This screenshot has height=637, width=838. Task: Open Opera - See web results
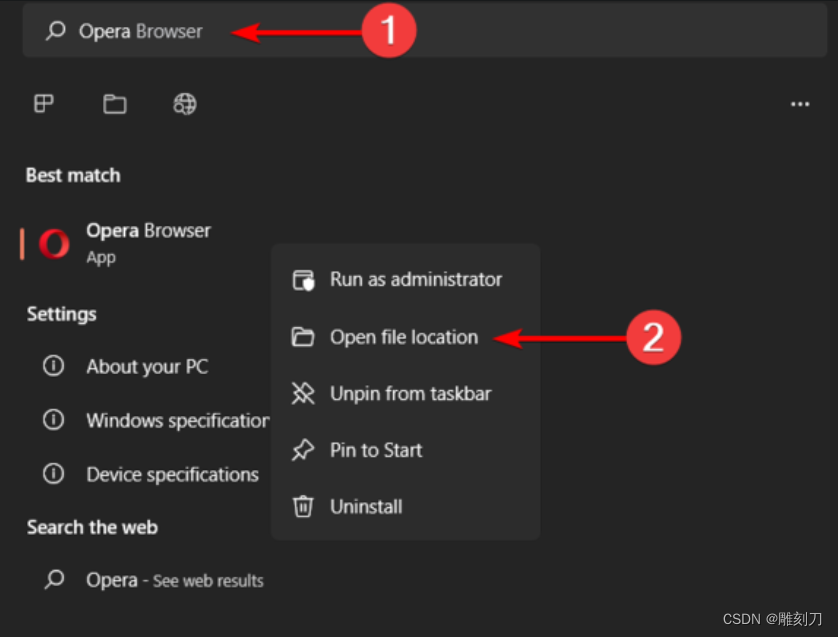(x=155, y=580)
